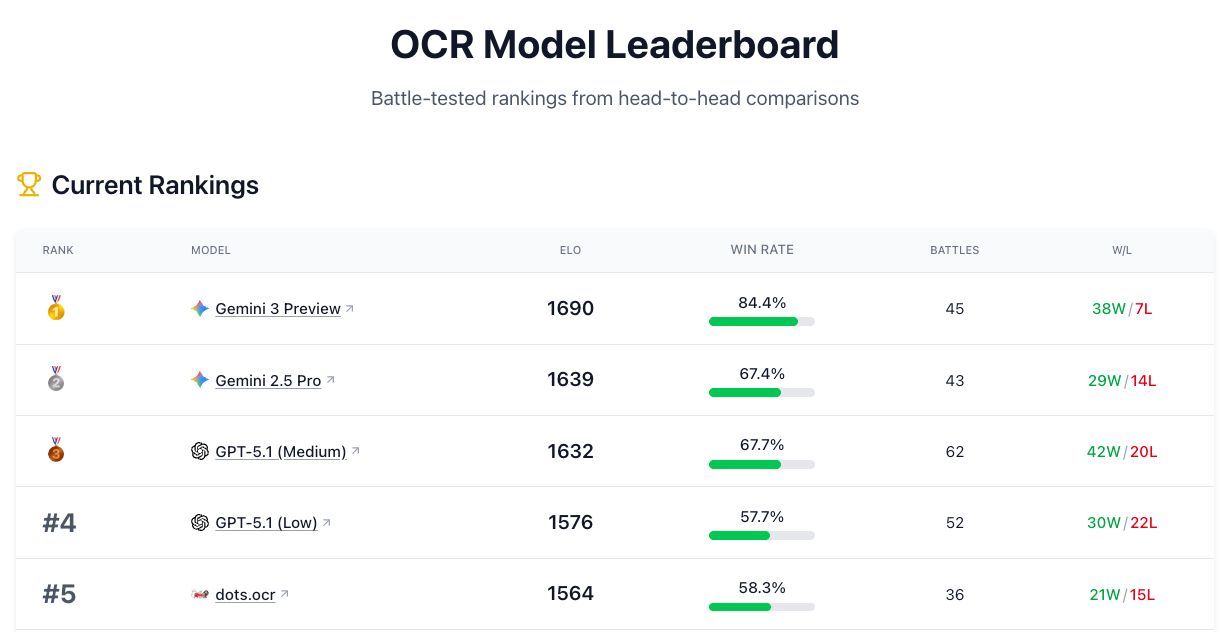1221x632 pixels.
Task: Click the silver medal rank icon
Action: pos(56,380)
